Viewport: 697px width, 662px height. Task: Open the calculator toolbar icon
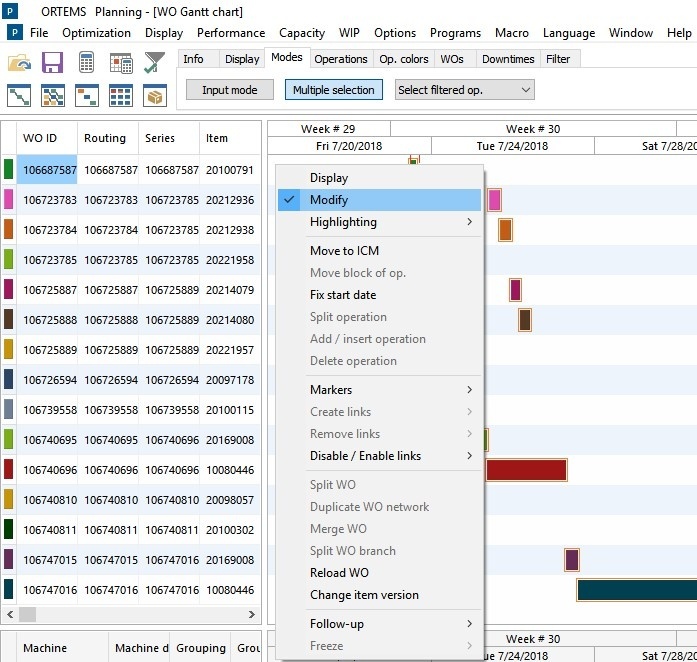(86, 62)
